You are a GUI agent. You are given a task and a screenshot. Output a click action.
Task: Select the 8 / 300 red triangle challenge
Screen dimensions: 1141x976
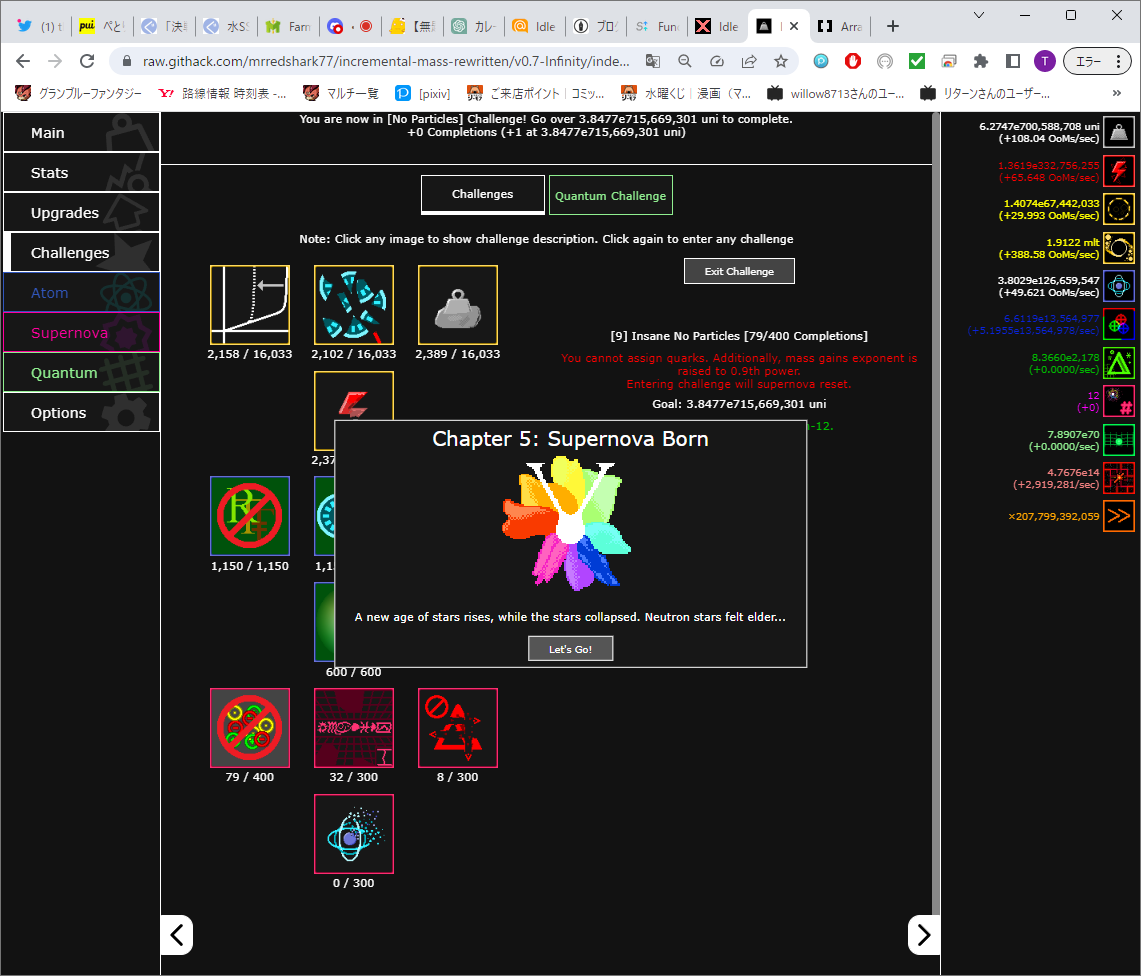(458, 728)
